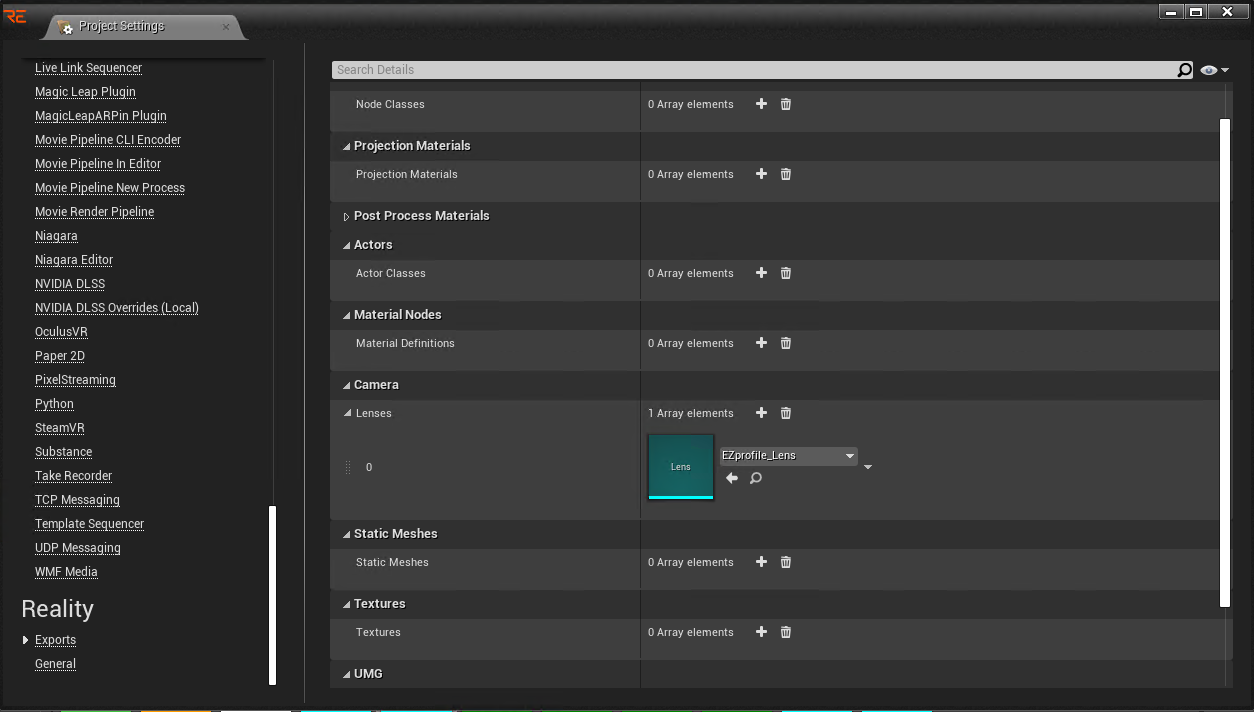1254x712 pixels.
Task: Expand the Post Process Materials section
Action: 346,216
